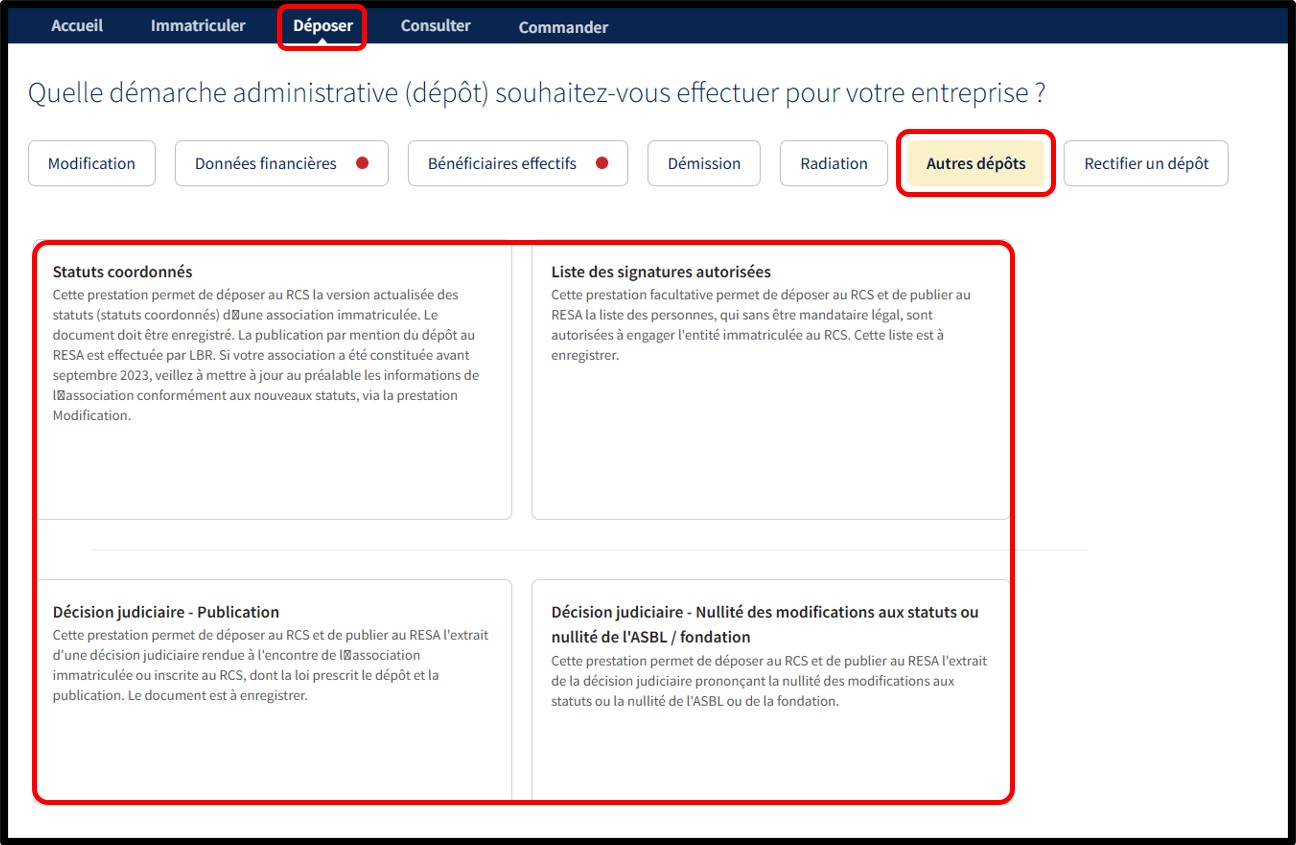The height and width of the screenshot is (845, 1296).
Task: Click the Liste des signatures autorisées description text
Action: coord(760,325)
